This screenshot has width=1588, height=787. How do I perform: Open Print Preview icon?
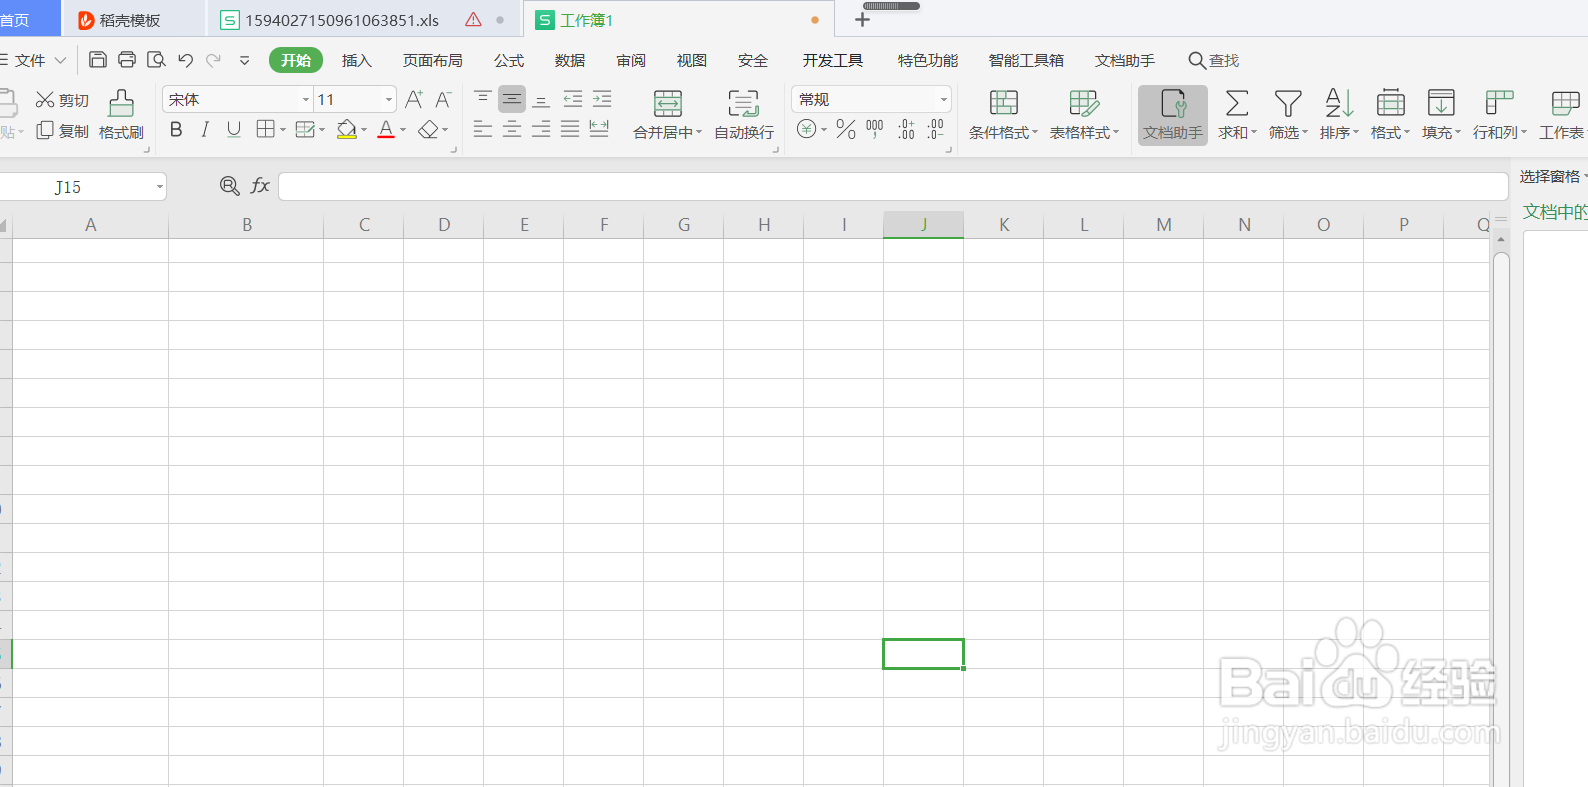pyautogui.click(x=156, y=60)
